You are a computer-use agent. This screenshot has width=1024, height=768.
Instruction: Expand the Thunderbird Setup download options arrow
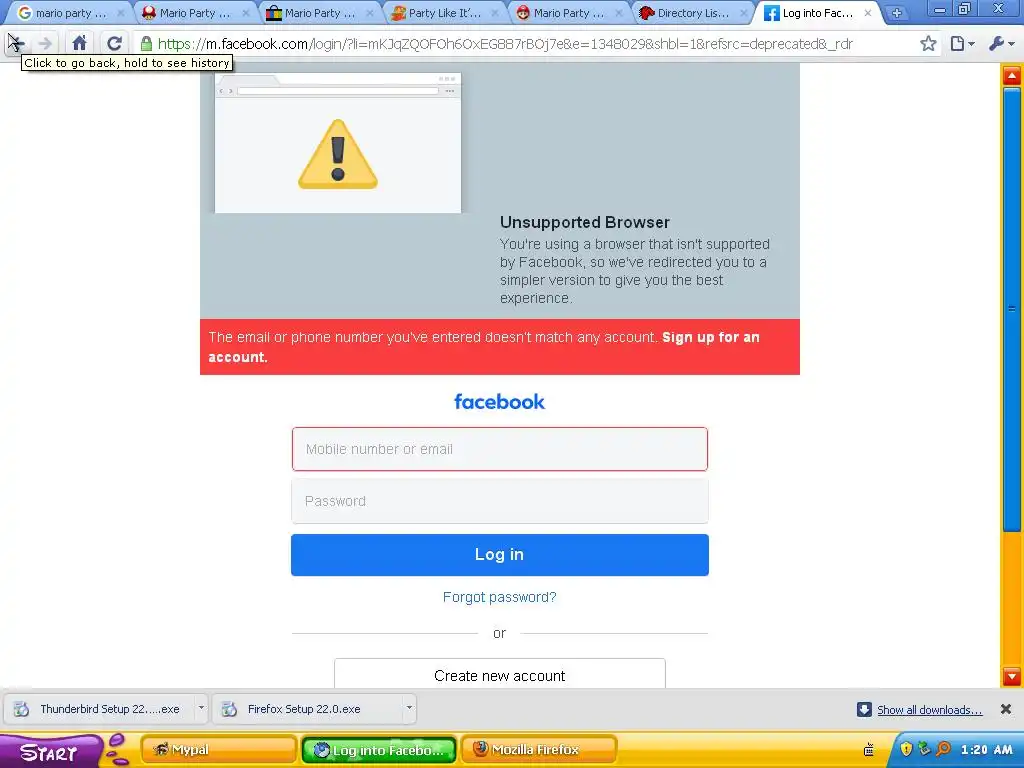[201, 708]
